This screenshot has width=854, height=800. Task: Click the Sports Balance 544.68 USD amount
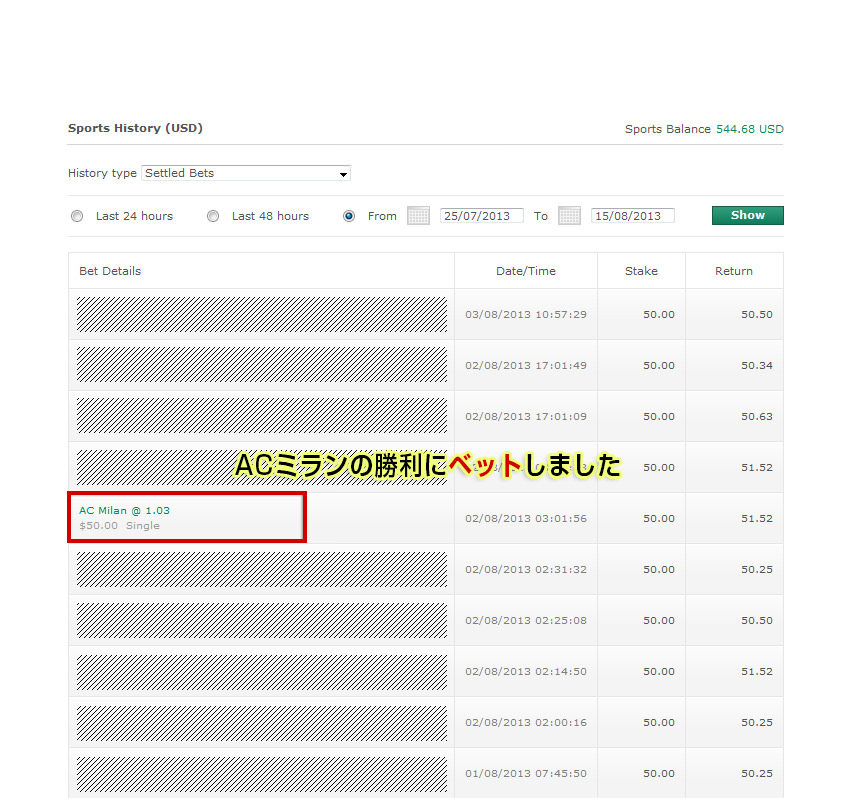coord(749,129)
